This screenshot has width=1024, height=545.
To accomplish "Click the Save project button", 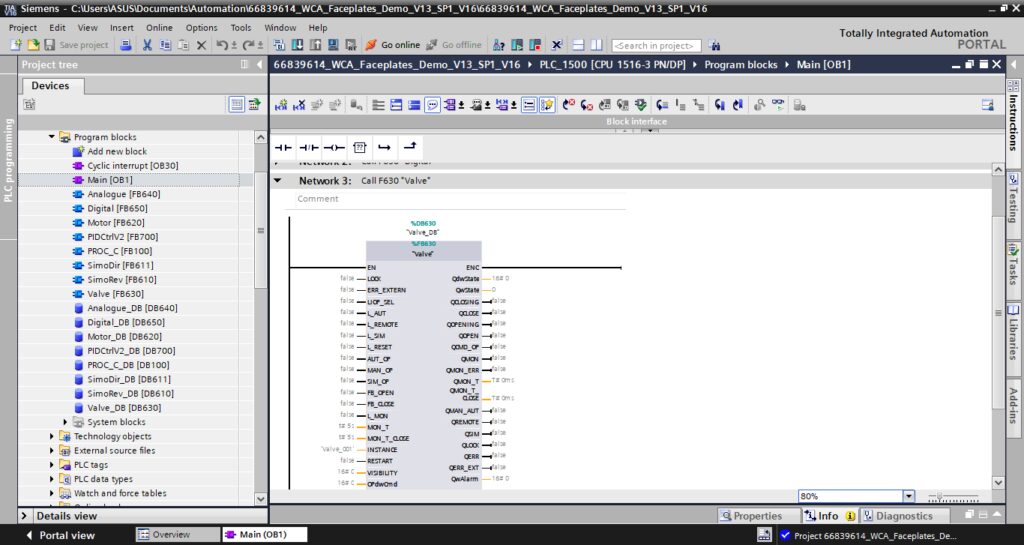I will pyautogui.click(x=76, y=45).
